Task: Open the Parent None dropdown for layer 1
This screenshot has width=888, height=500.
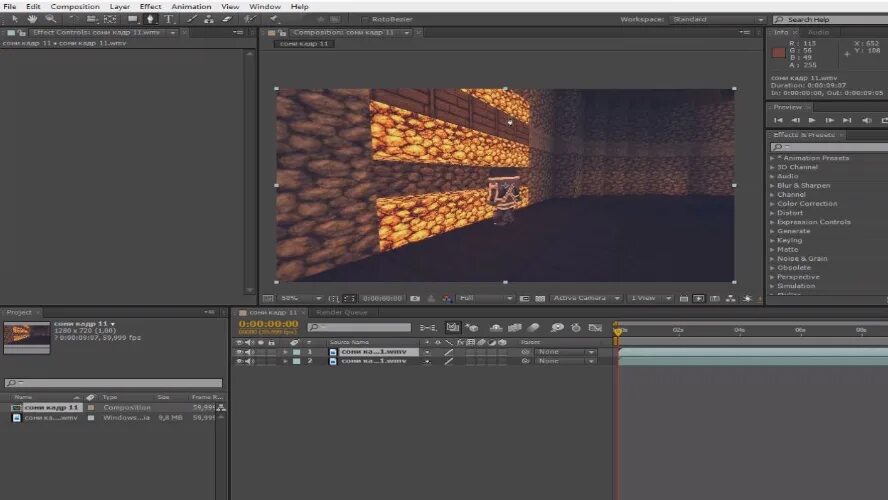Action: point(565,352)
